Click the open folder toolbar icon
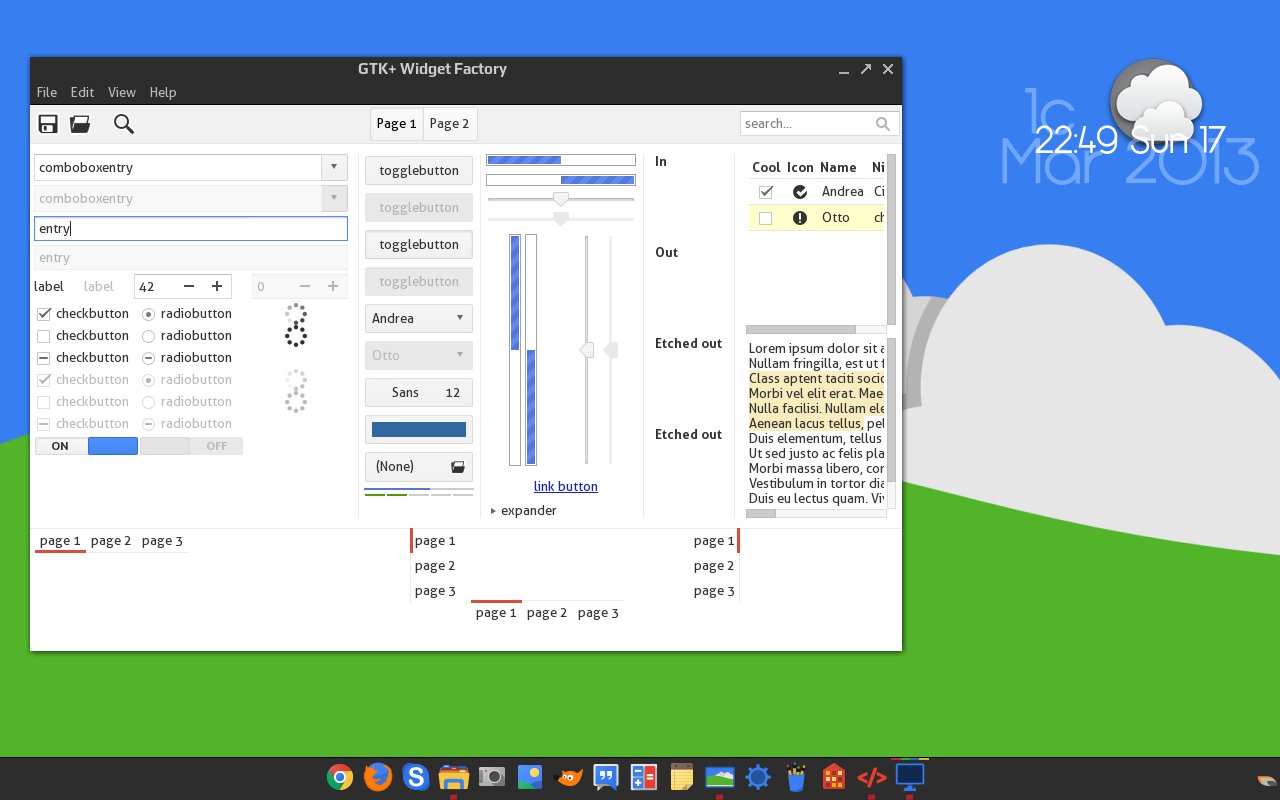Viewport: 1280px width, 800px height. (x=80, y=124)
